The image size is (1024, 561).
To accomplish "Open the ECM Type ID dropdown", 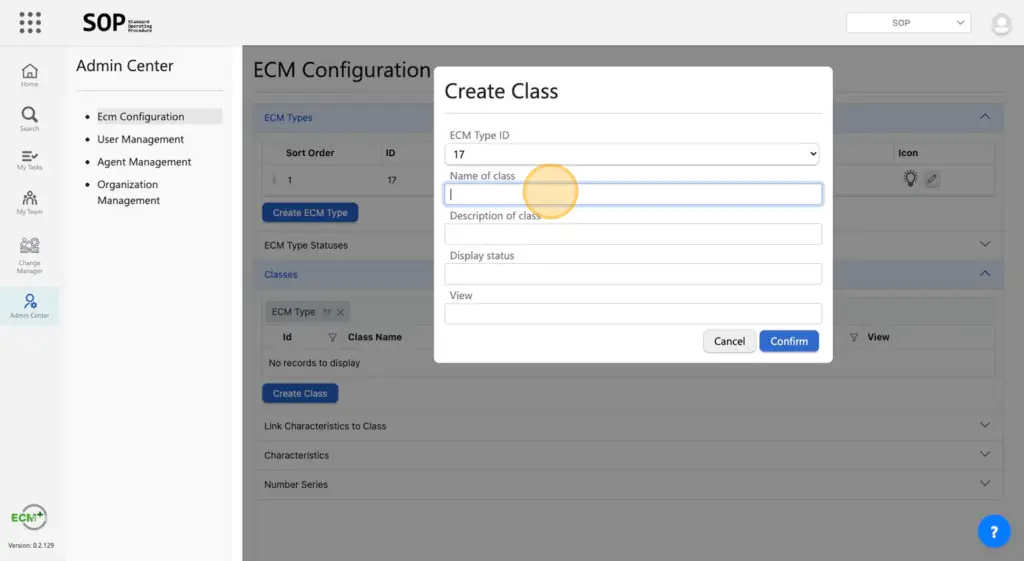I will (632, 155).
